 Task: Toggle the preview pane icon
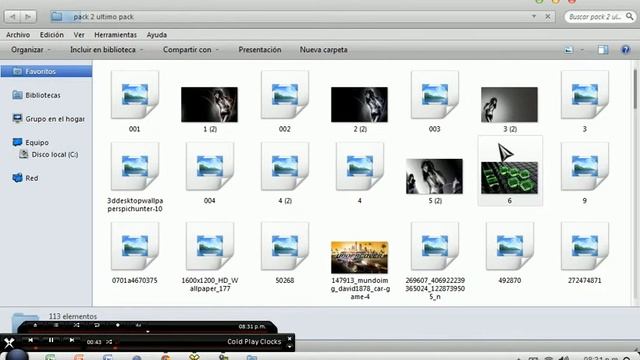click(603, 50)
